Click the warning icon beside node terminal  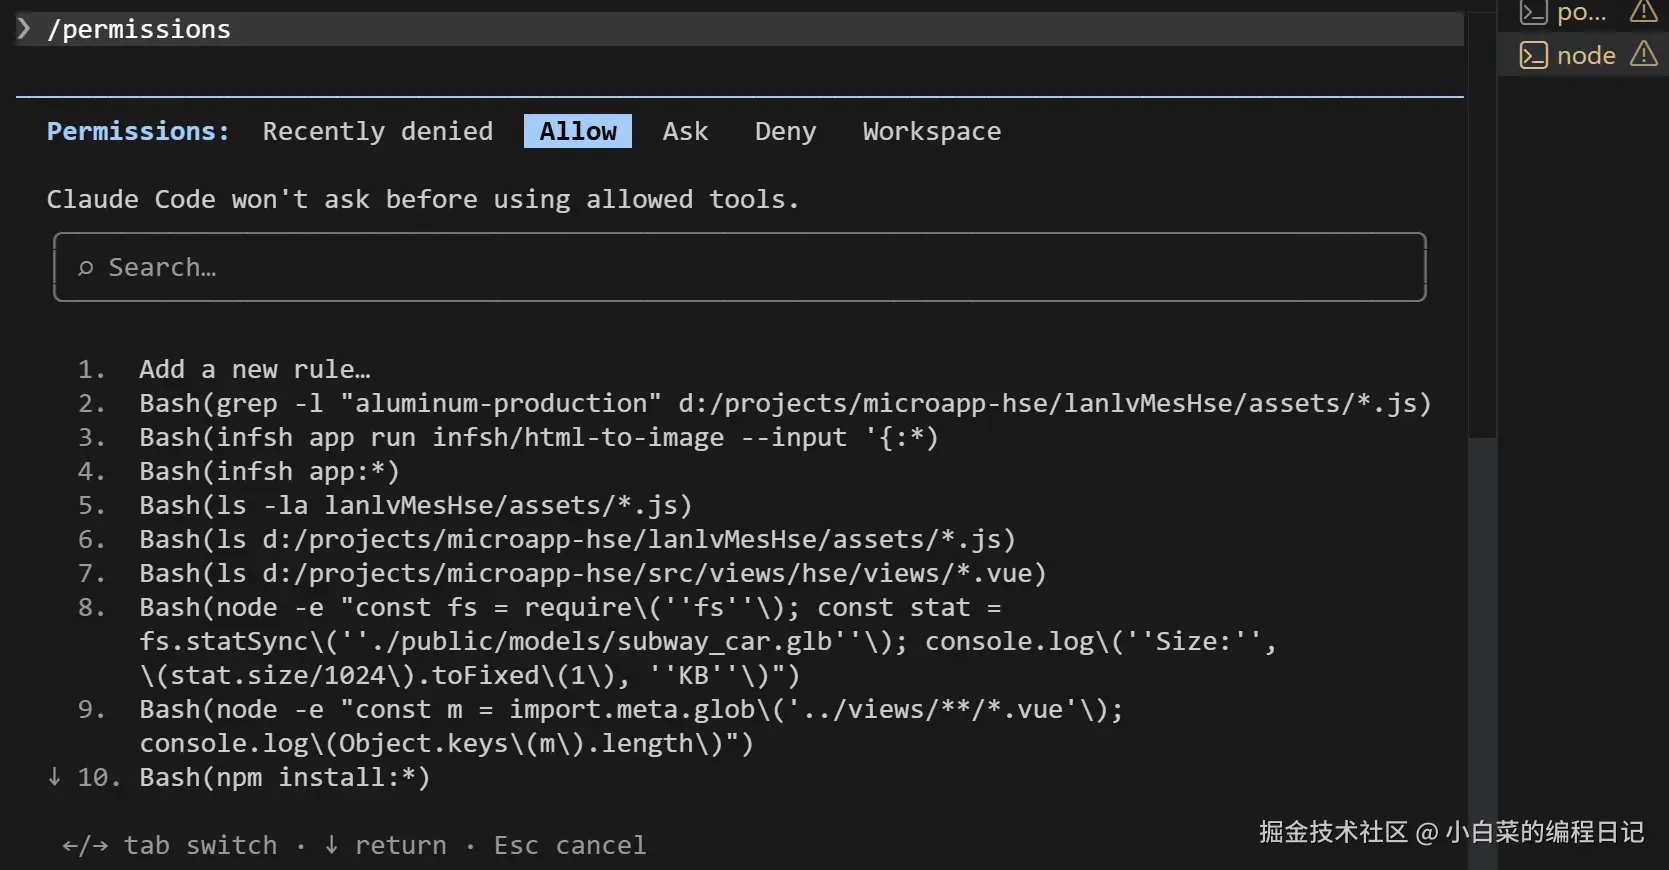point(1643,54)
